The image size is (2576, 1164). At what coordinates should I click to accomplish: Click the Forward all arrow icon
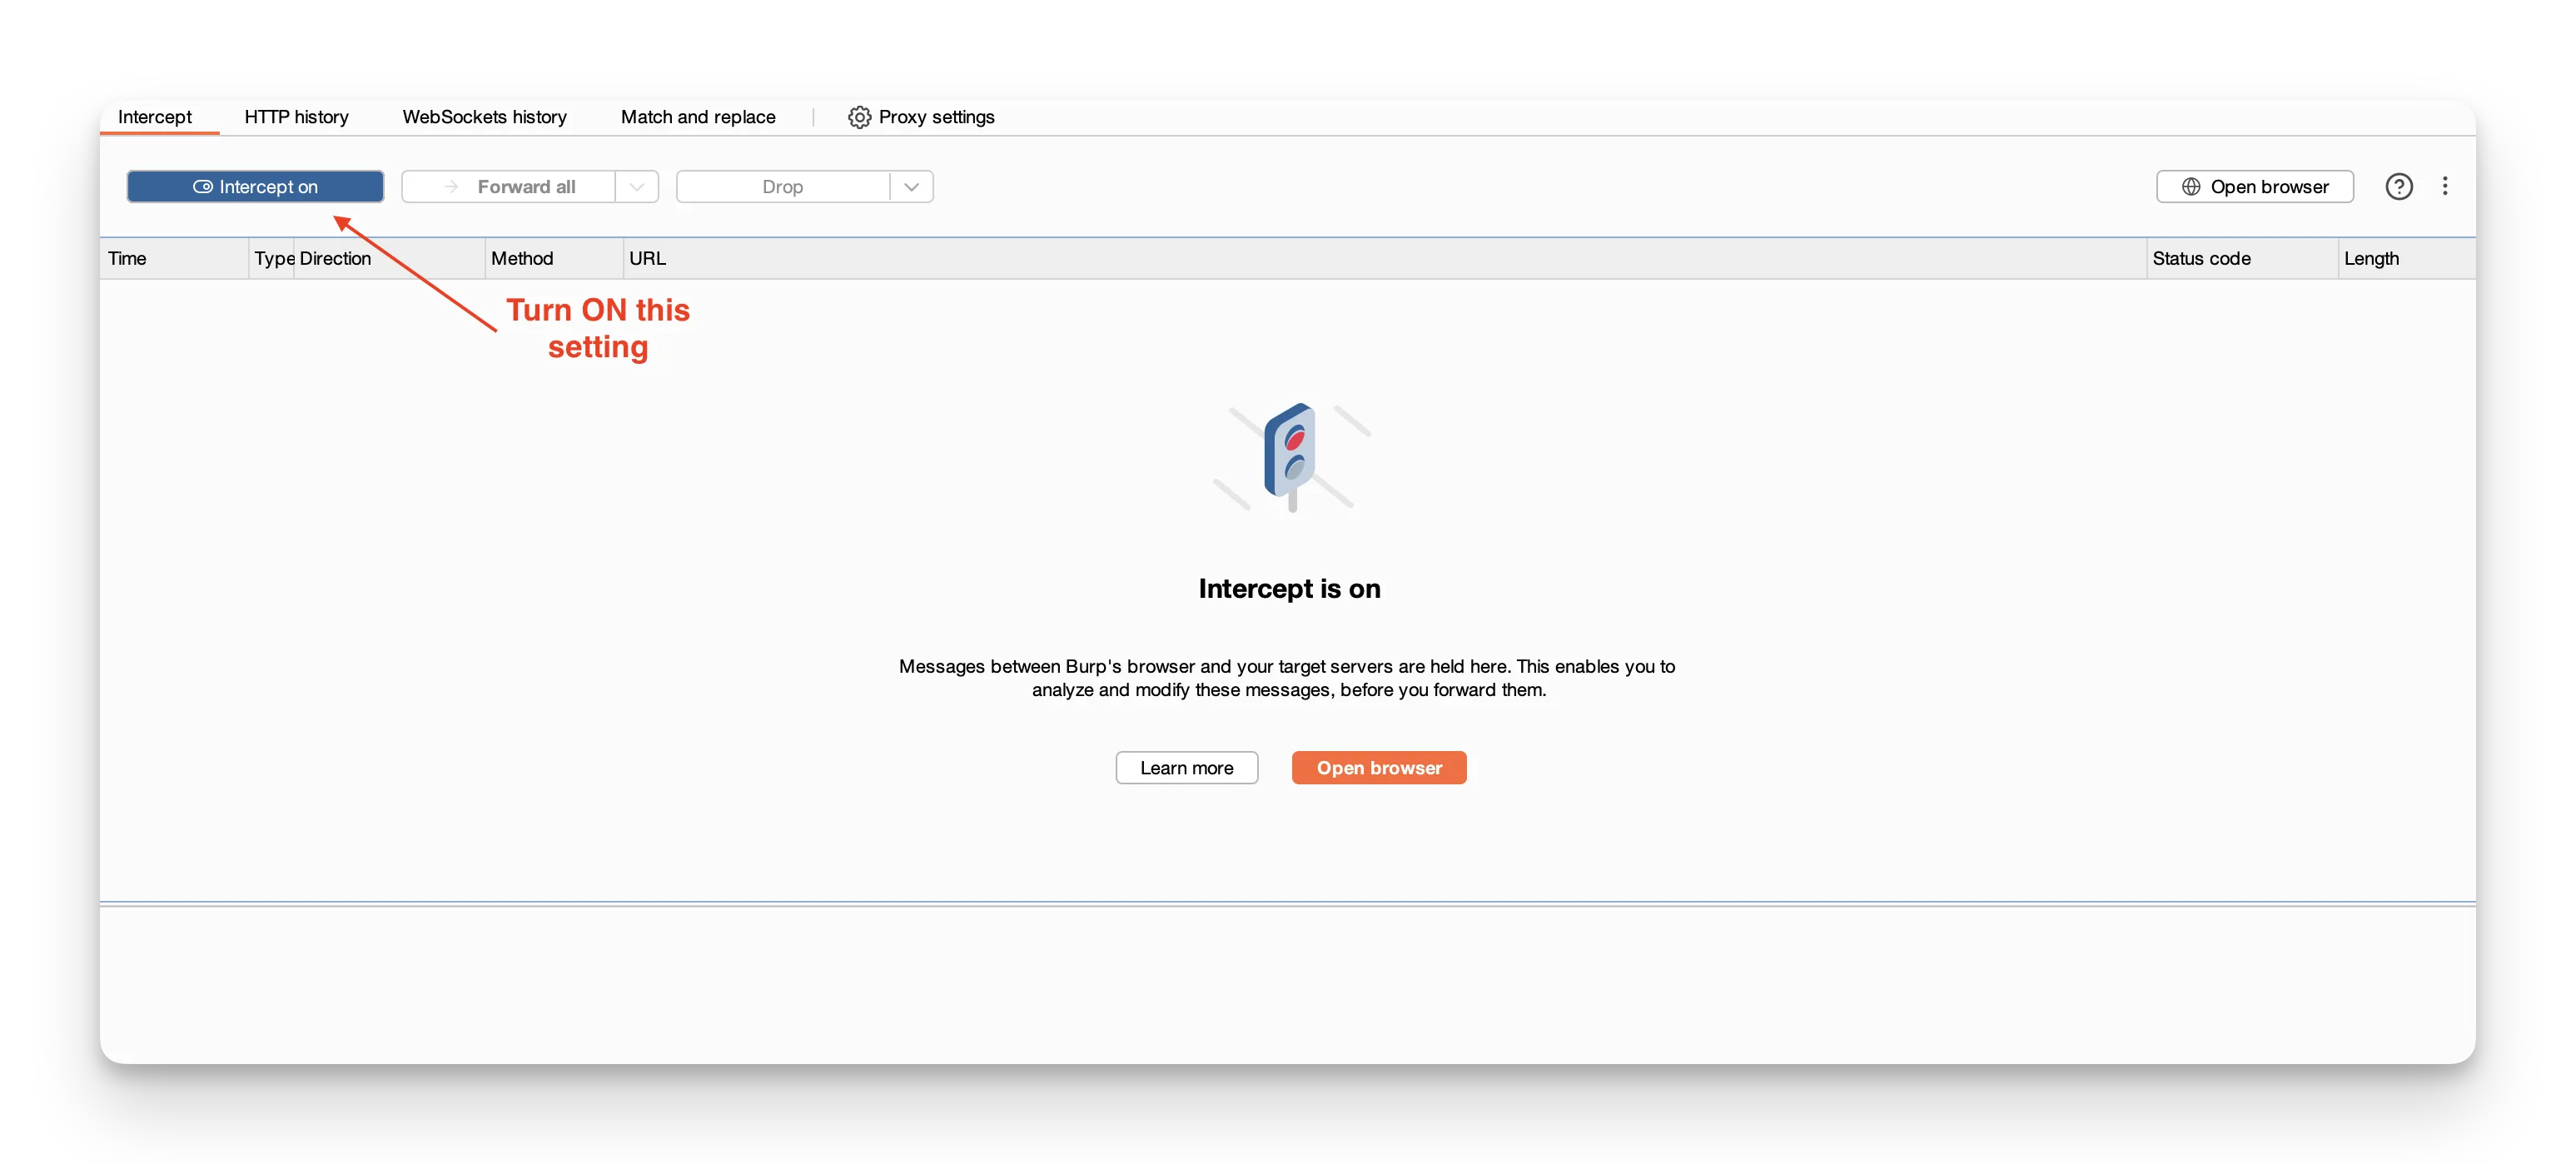451,187
